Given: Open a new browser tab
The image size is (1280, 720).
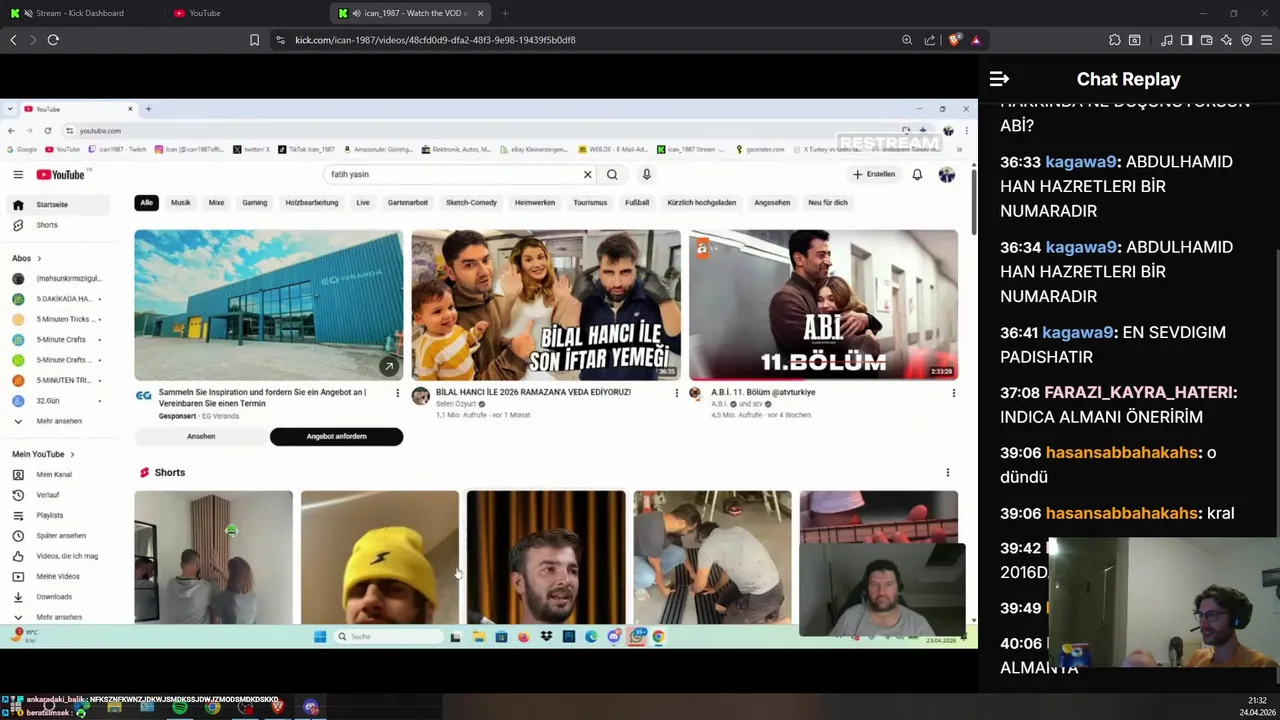Looking at the screenshot, I should click(x=504, y=13).
